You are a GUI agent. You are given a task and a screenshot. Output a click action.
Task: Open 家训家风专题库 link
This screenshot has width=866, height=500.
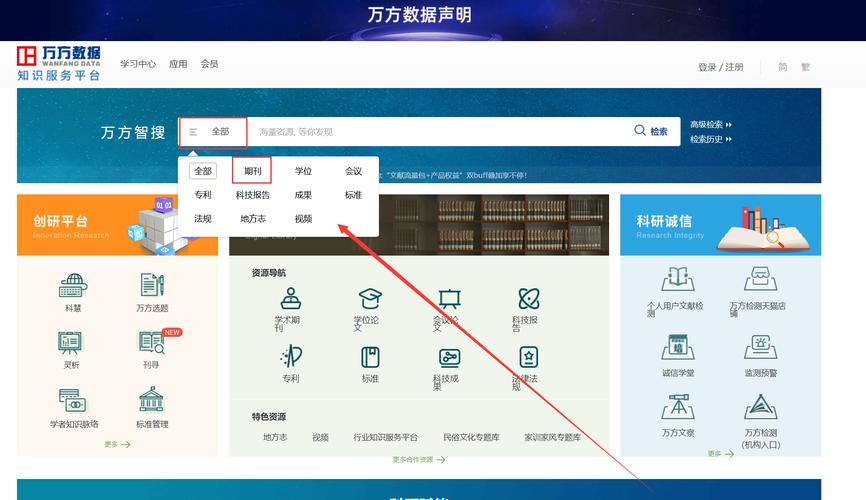pyautogui.click(x=552, y=437)
